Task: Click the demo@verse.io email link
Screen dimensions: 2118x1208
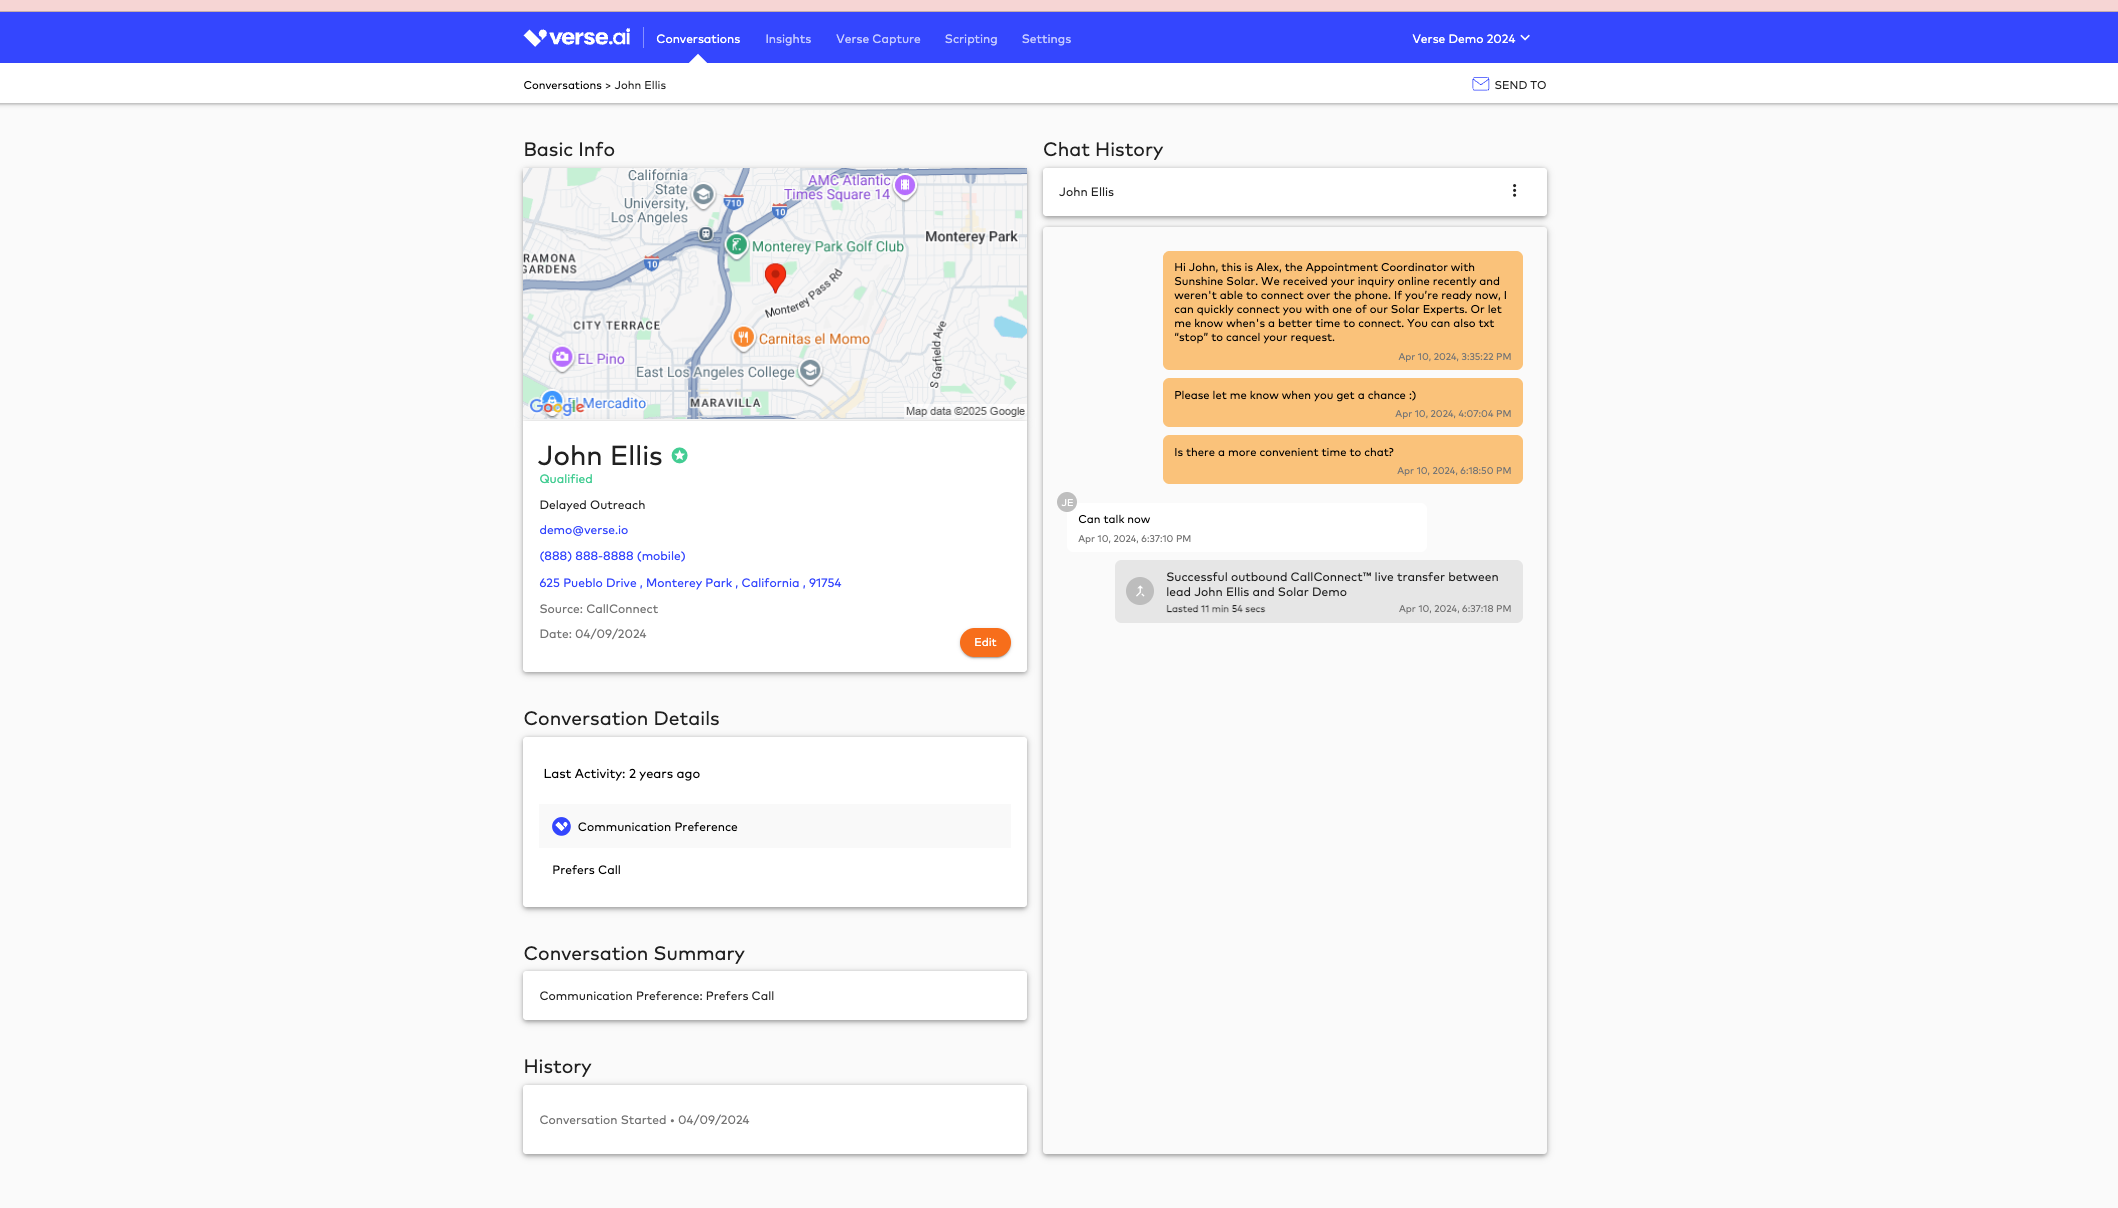Action: coord(584,530)
